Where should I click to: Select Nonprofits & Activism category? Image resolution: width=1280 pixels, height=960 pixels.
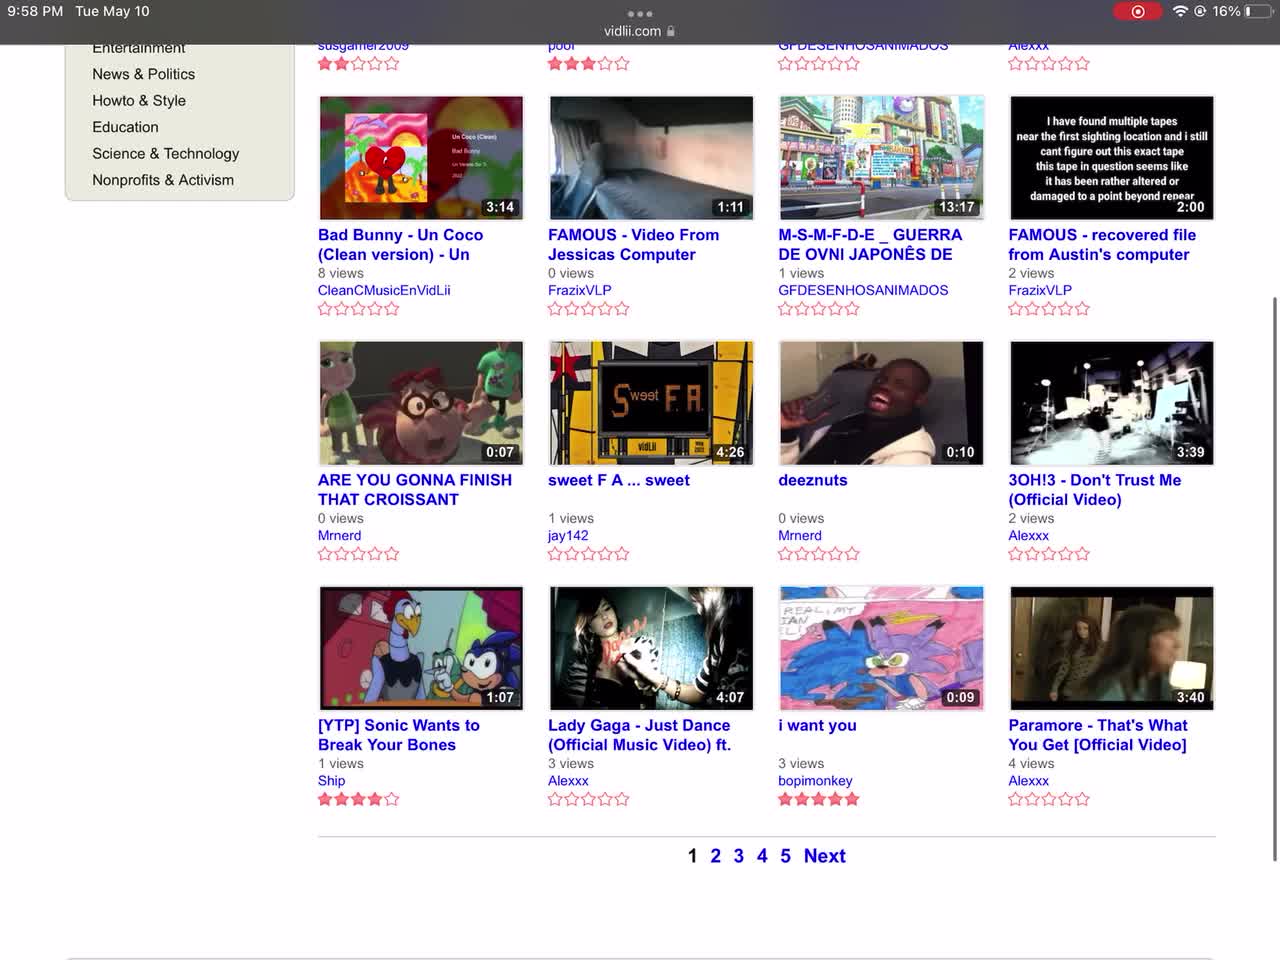click(x=163, y=180)
